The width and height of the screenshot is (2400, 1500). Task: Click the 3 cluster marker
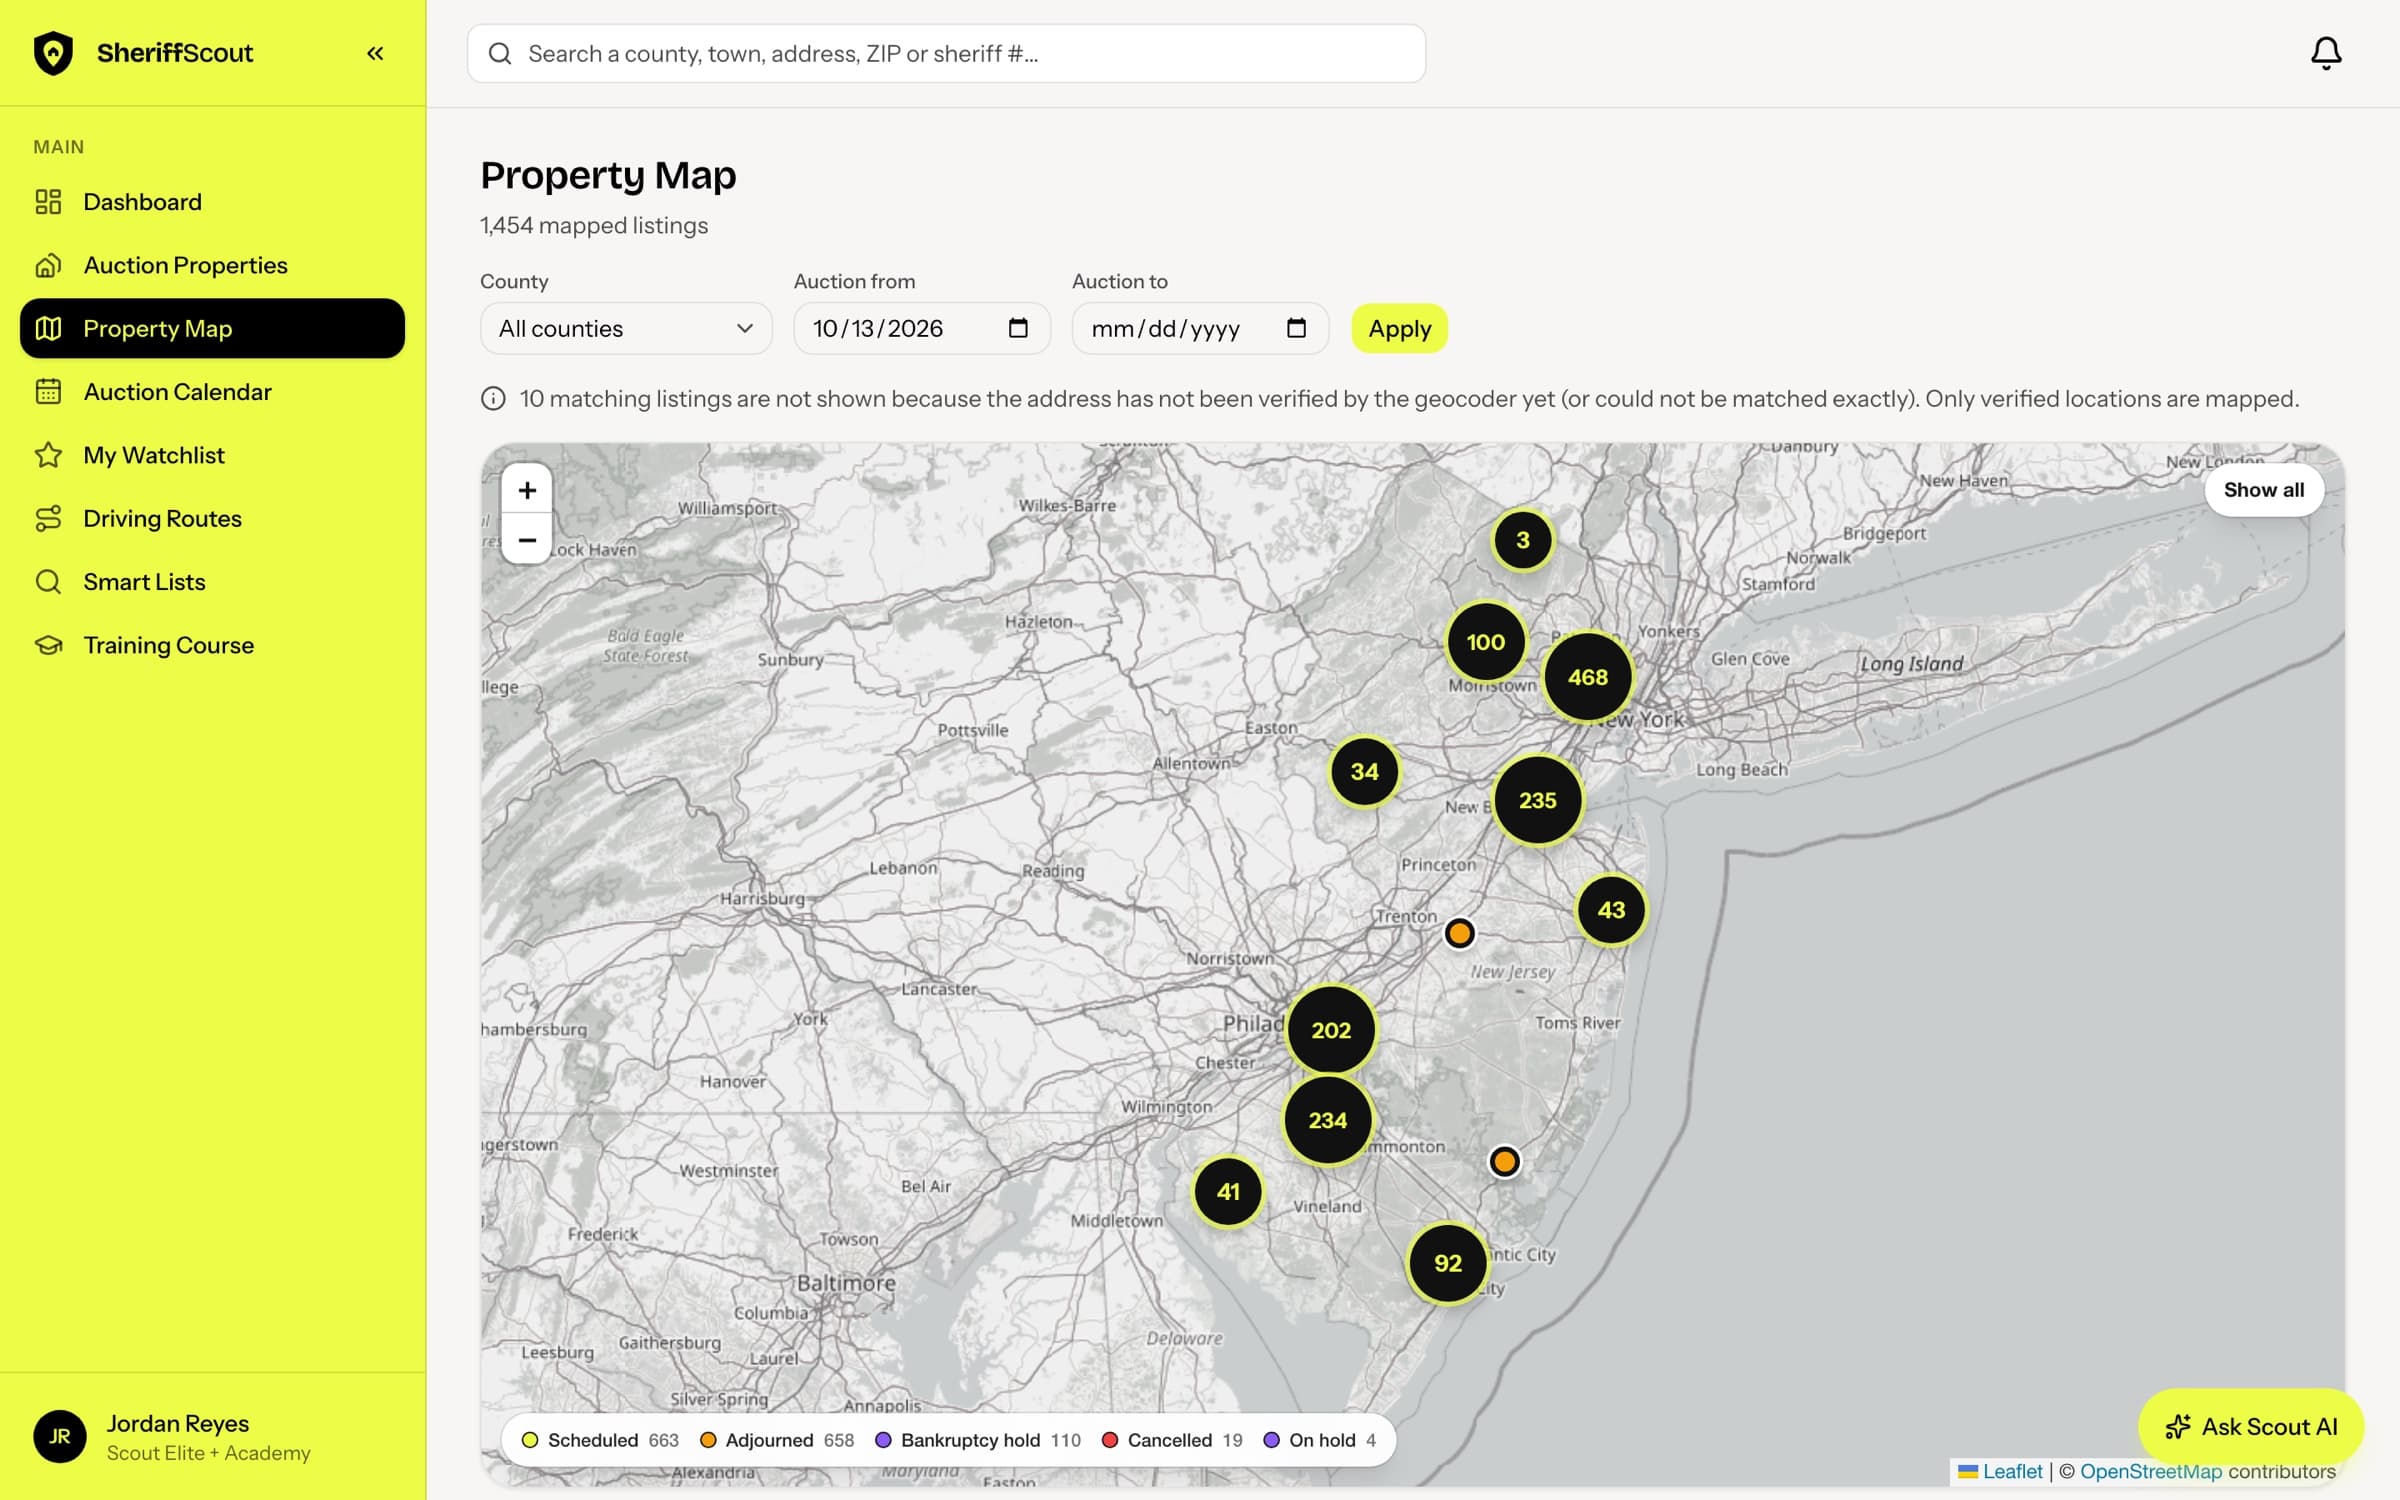(x=1523, y=540)
